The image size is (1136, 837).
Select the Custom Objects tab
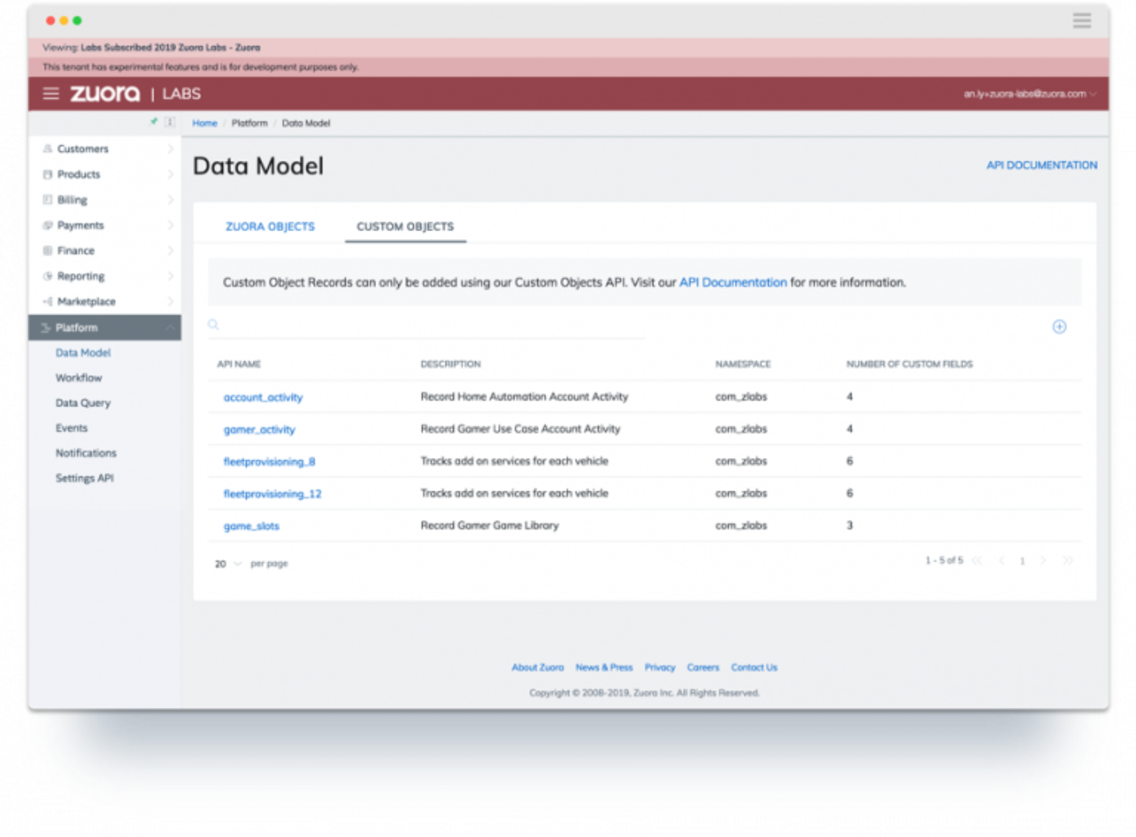405,227
